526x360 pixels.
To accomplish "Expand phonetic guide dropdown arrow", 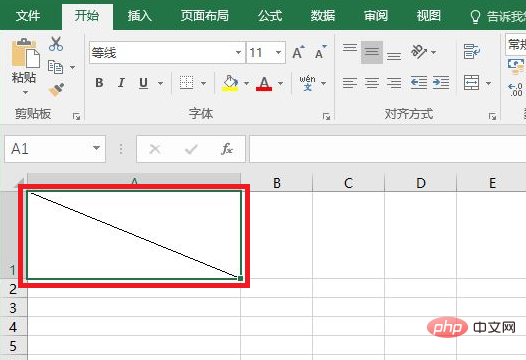I will tap(323, 83).
